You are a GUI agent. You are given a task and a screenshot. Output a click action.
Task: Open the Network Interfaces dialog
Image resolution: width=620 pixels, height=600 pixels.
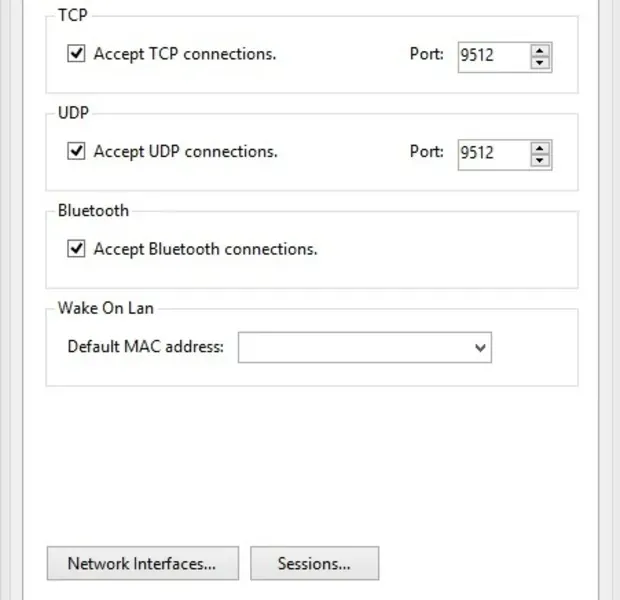coord(142,563)
